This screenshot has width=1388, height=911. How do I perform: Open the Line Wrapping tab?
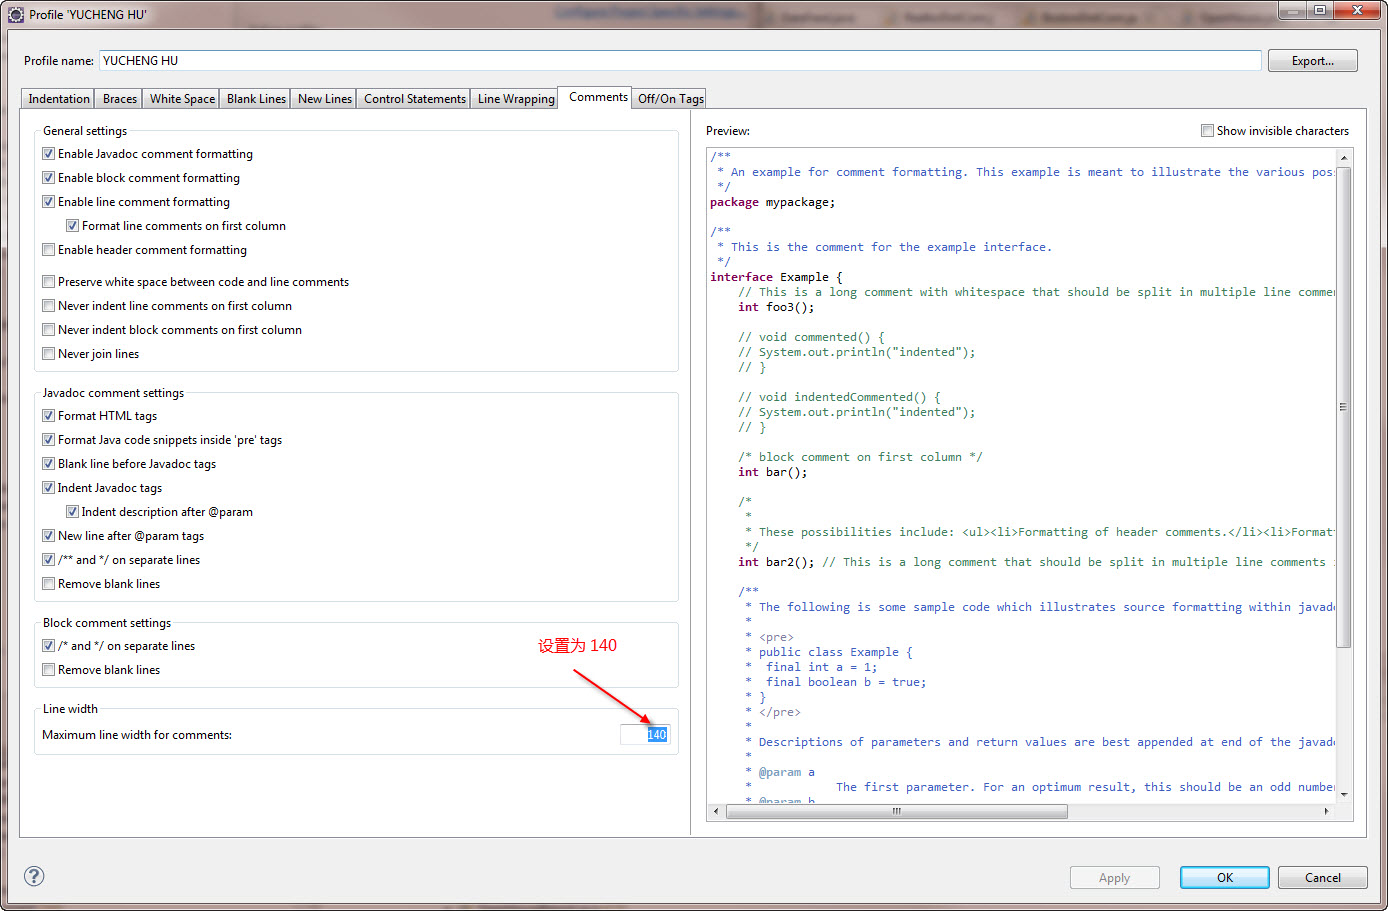tap(515, 99)
